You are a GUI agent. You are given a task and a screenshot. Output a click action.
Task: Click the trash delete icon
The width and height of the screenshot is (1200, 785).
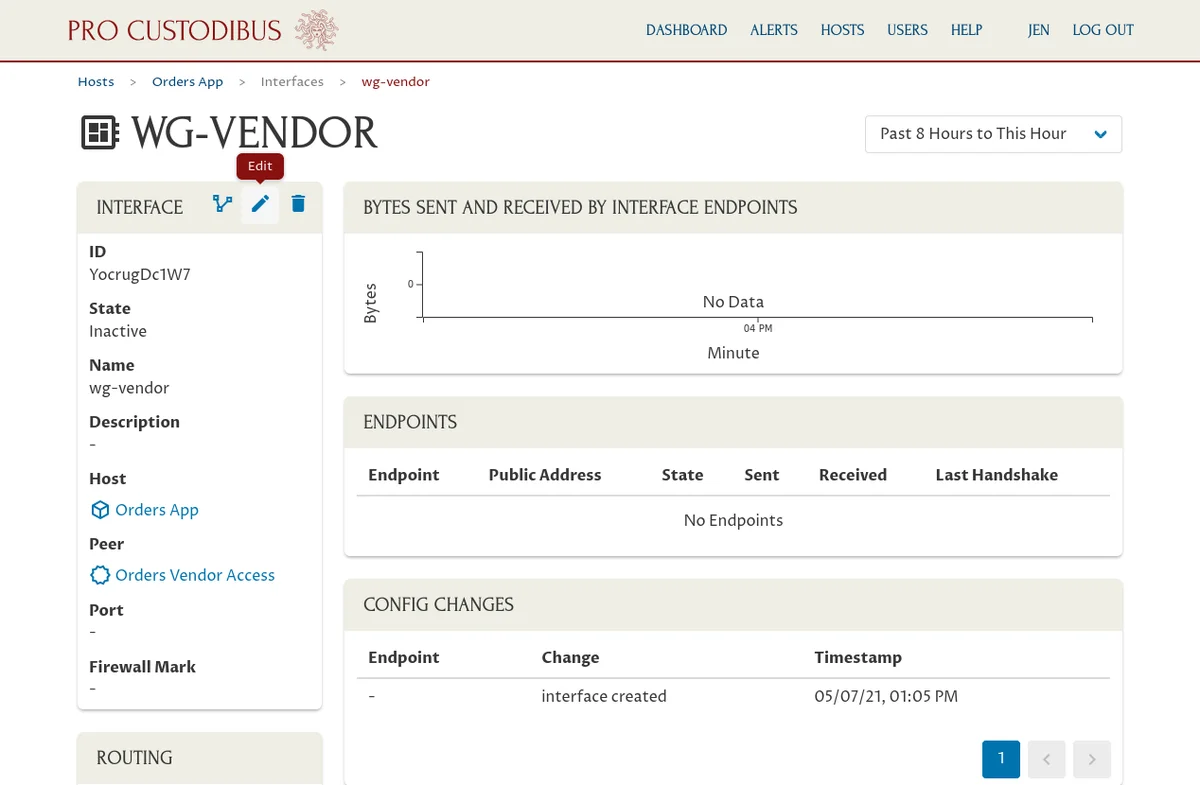[298, 204]
